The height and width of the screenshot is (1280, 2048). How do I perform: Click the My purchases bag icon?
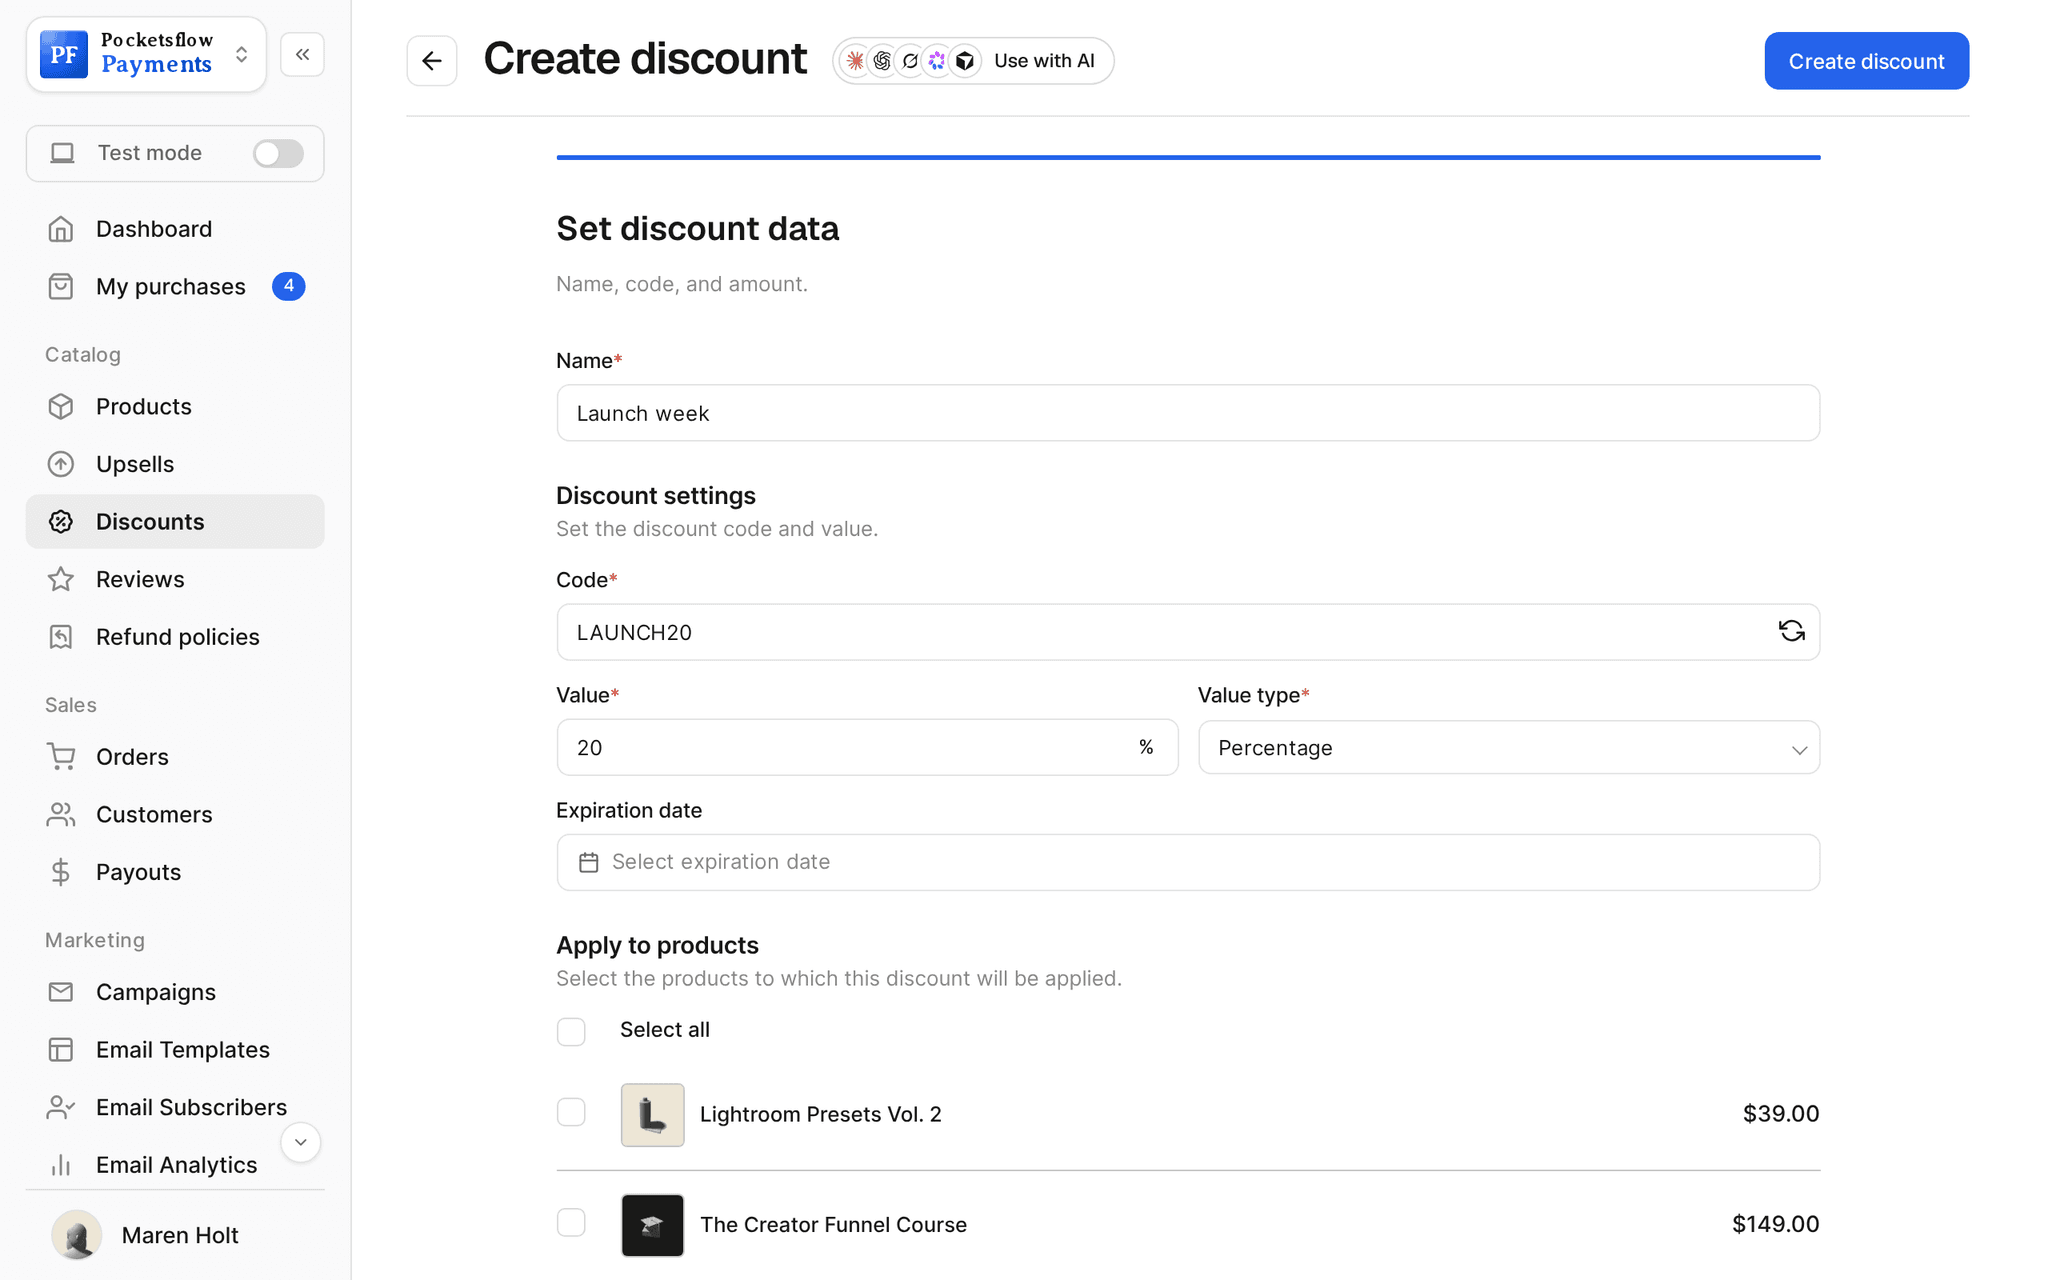pyautogui.click(x=61, y=287)
